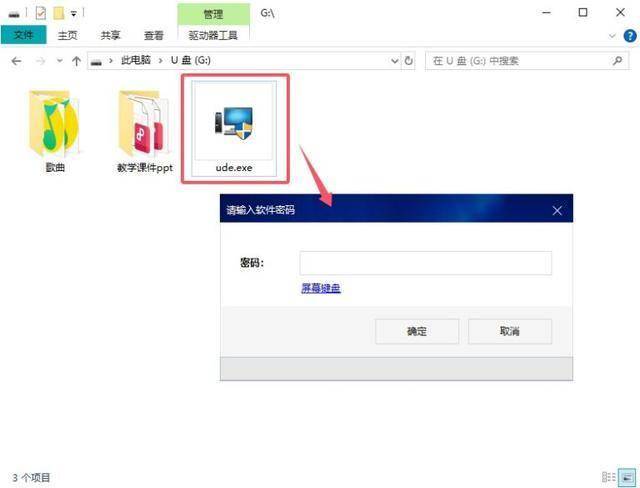Click U 盘 (G:) in address path
Image resolution: width=640 pixels, height=488 pixels.
pyautogui.click(x=191, y=60)
